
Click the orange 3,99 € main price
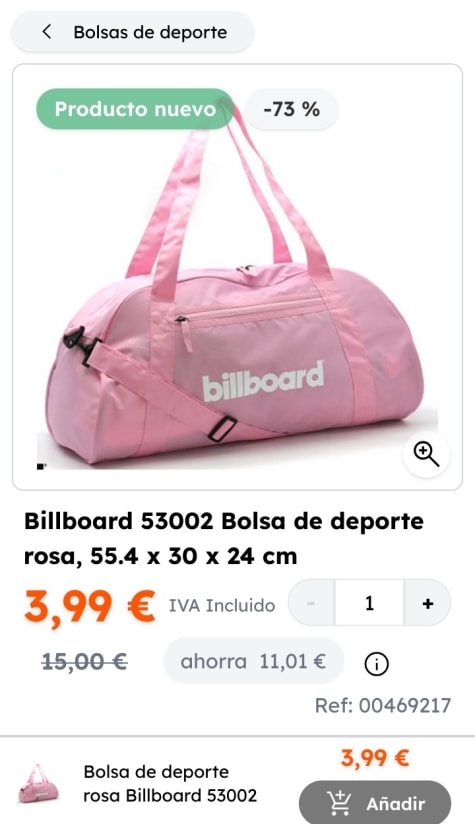[90, 605]
